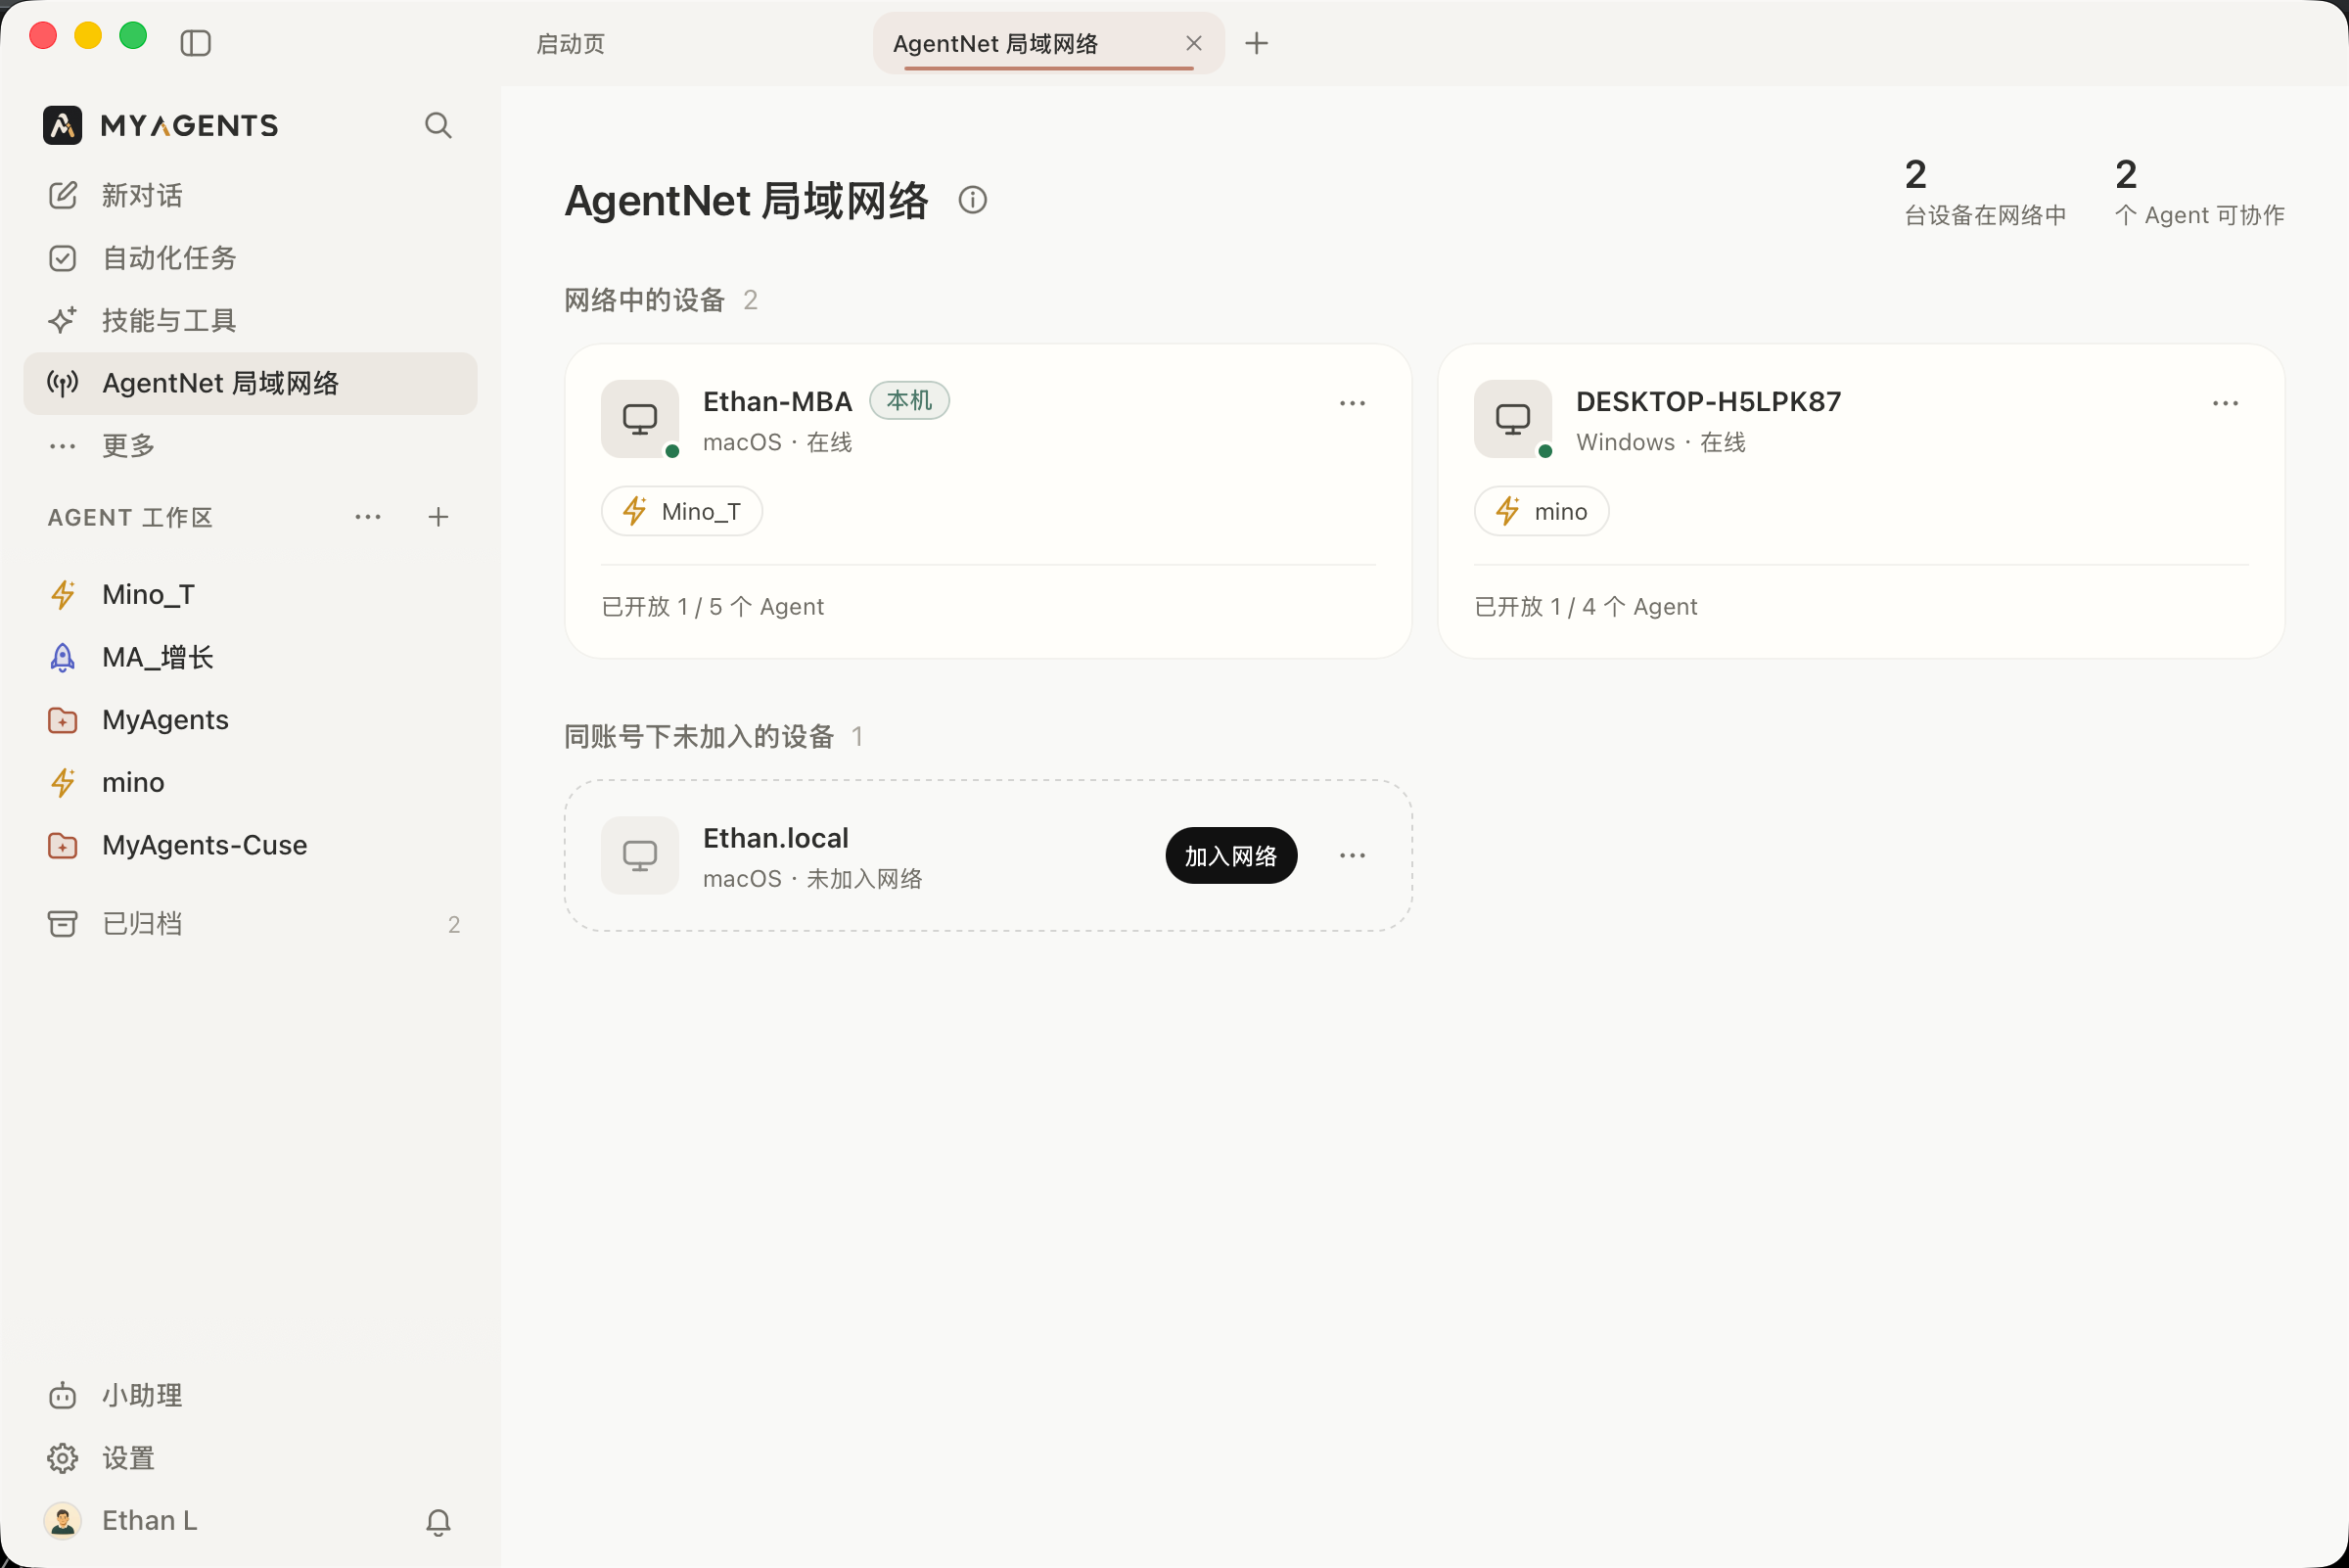The height and width of the screenshot is (1568, 2349).
Task: Open the MA_增长 workspace
Action: [x=250, y=657]
